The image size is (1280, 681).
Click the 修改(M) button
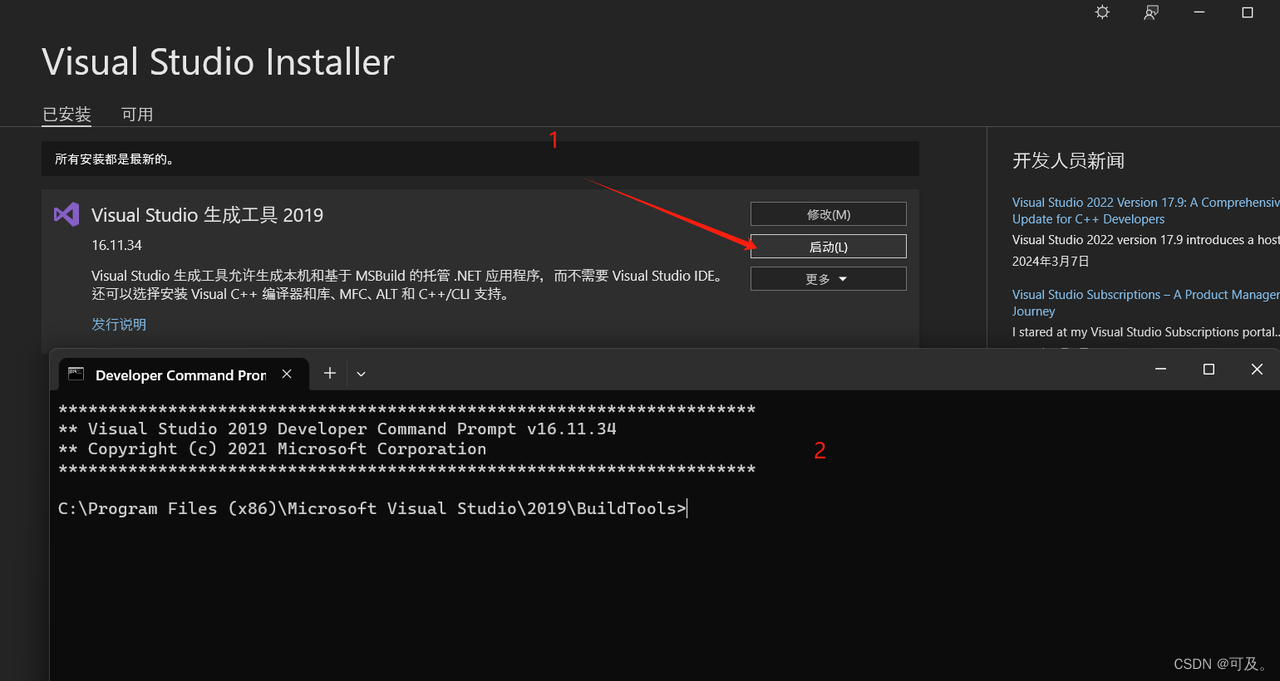828,214
